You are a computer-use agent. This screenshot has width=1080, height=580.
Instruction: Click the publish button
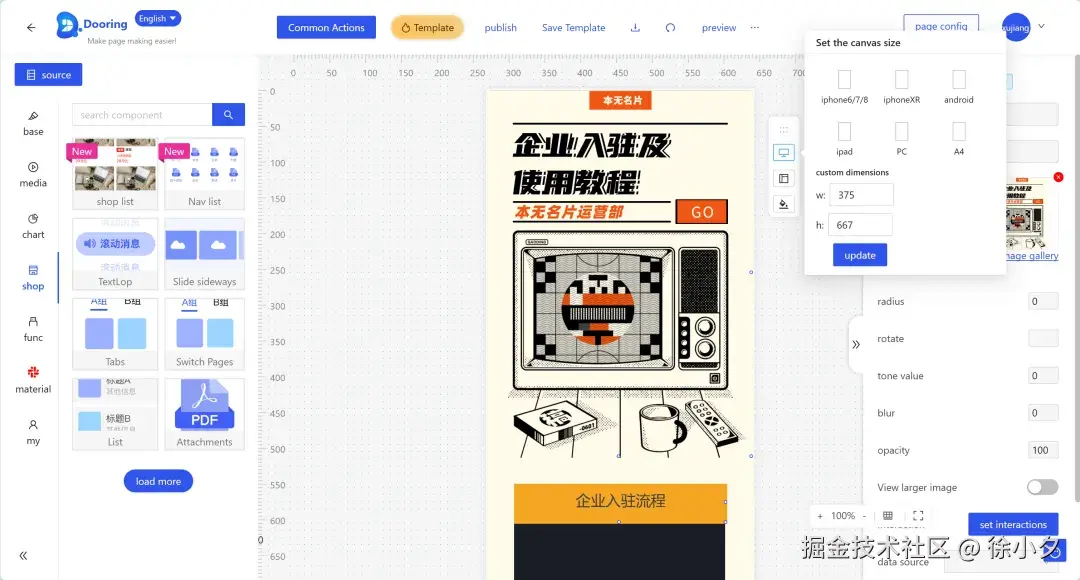500,28
